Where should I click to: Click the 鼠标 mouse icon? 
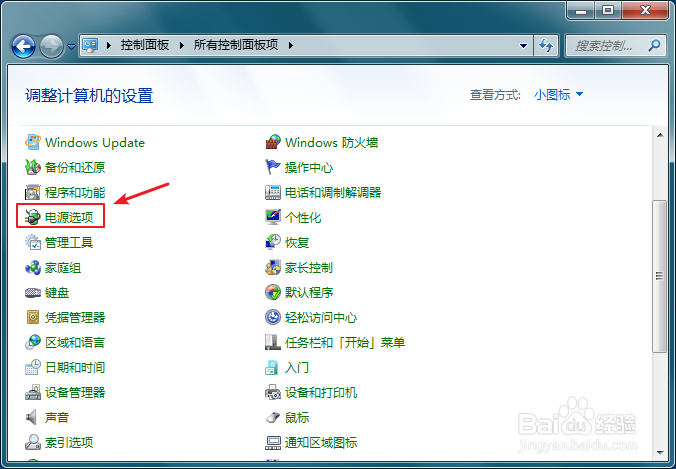click(x=273, y=417)
